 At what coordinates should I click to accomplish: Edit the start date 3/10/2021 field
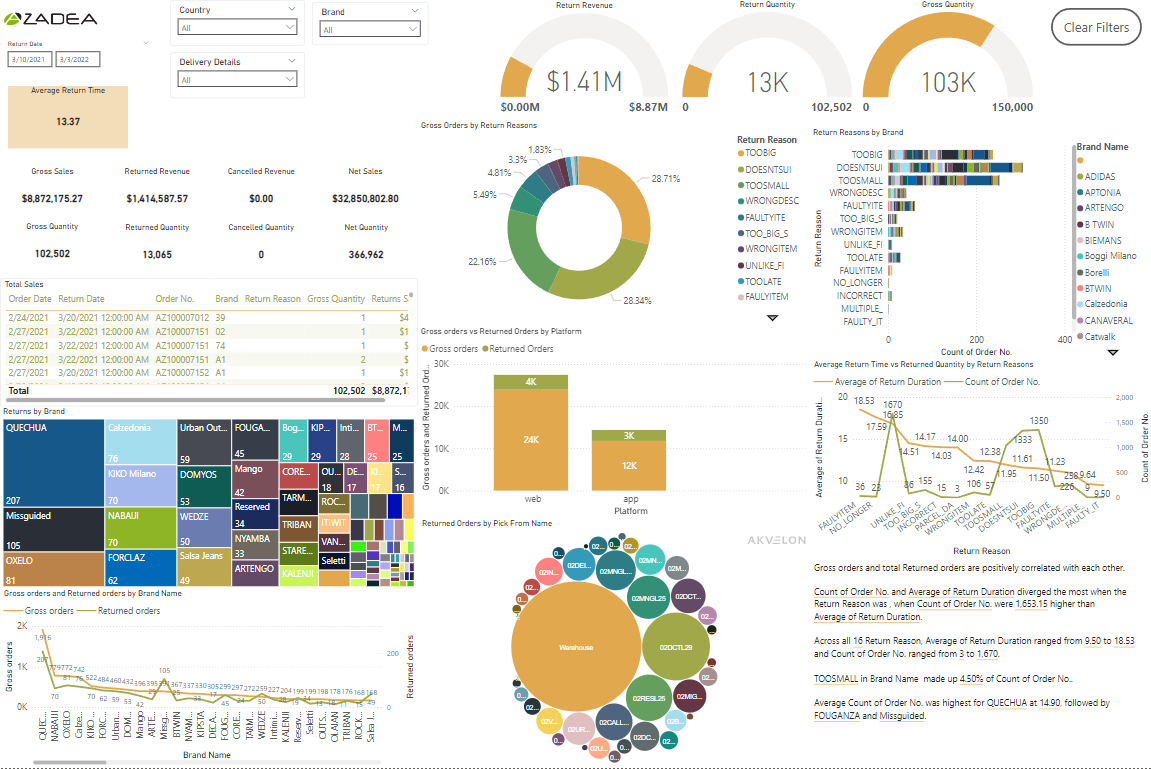click(x=29, y=59)
